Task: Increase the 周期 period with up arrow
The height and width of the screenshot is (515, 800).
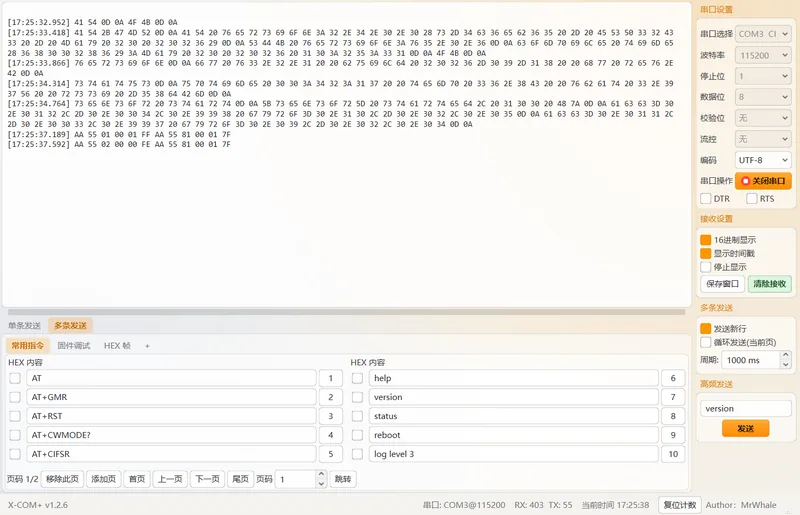Action: pyautogui.click(x=786, y=355)
